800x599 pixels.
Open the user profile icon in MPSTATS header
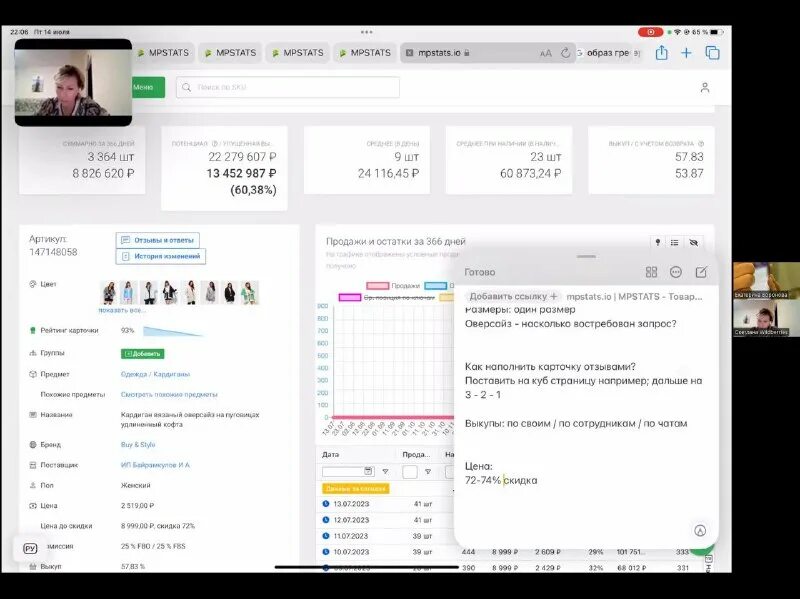click(705, 88)
